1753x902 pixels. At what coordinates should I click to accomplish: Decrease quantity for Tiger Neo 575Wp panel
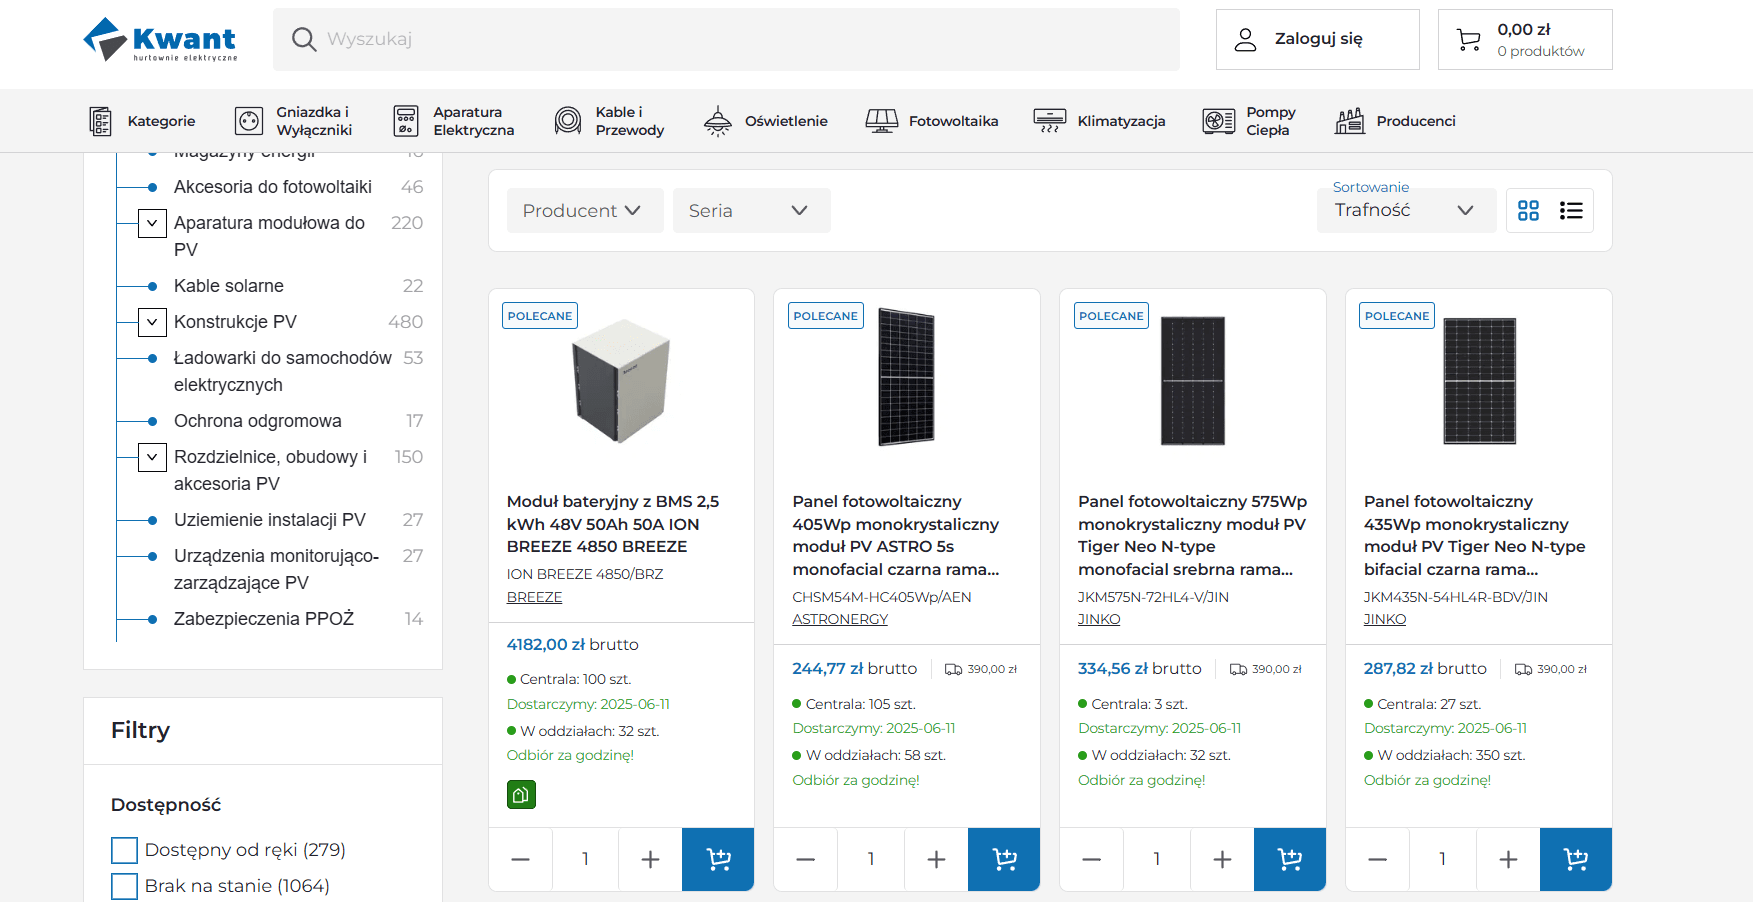tap(1092, 859)
